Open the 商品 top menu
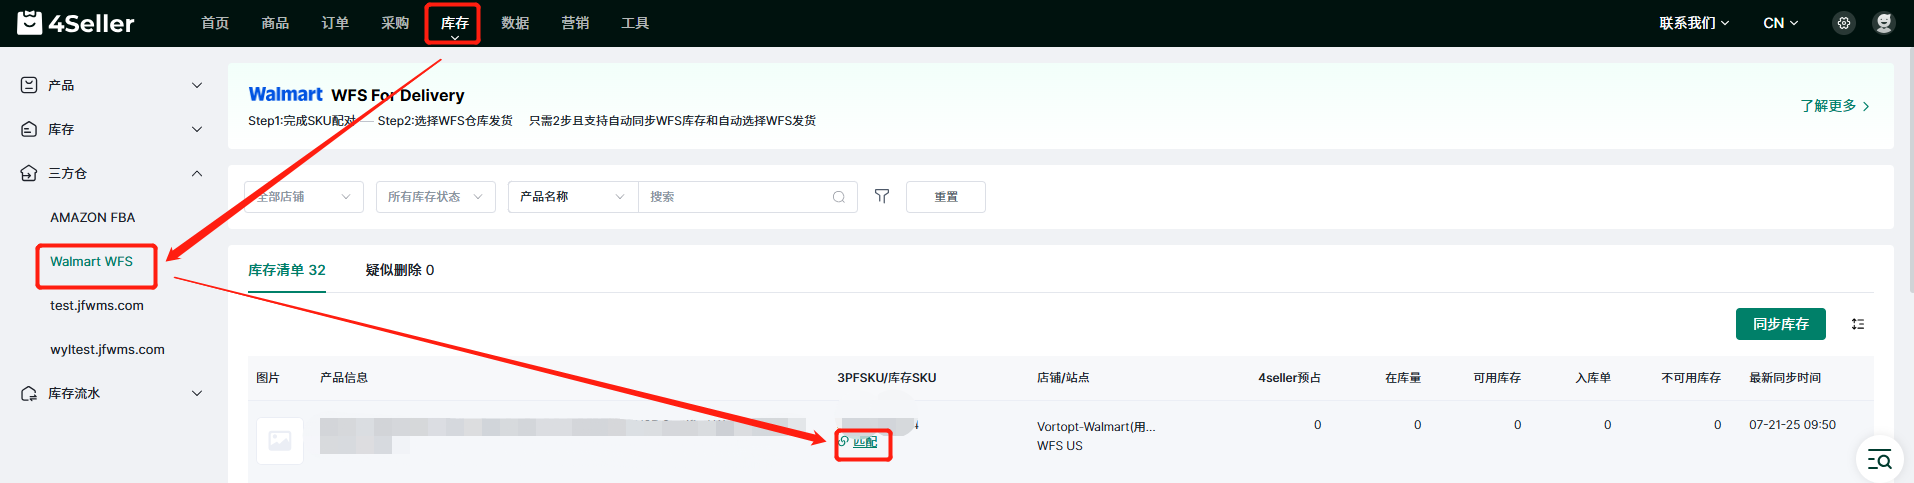Viewport: 1914px width, 483px height. [275, 23]
